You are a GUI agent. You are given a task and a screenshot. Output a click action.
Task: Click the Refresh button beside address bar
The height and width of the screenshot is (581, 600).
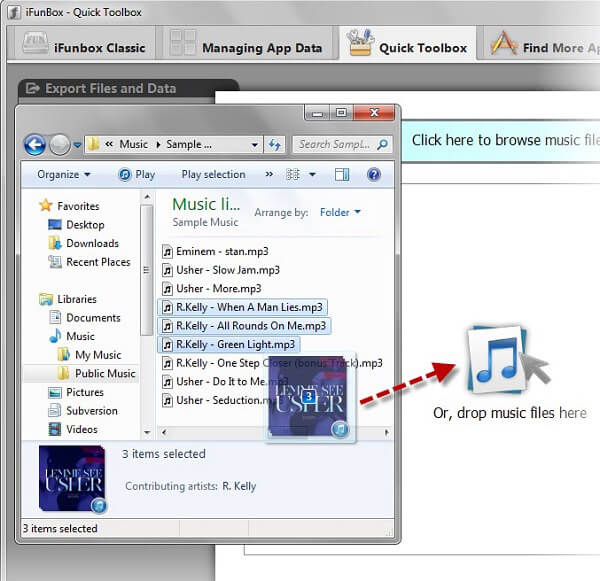tap(275, 145)
